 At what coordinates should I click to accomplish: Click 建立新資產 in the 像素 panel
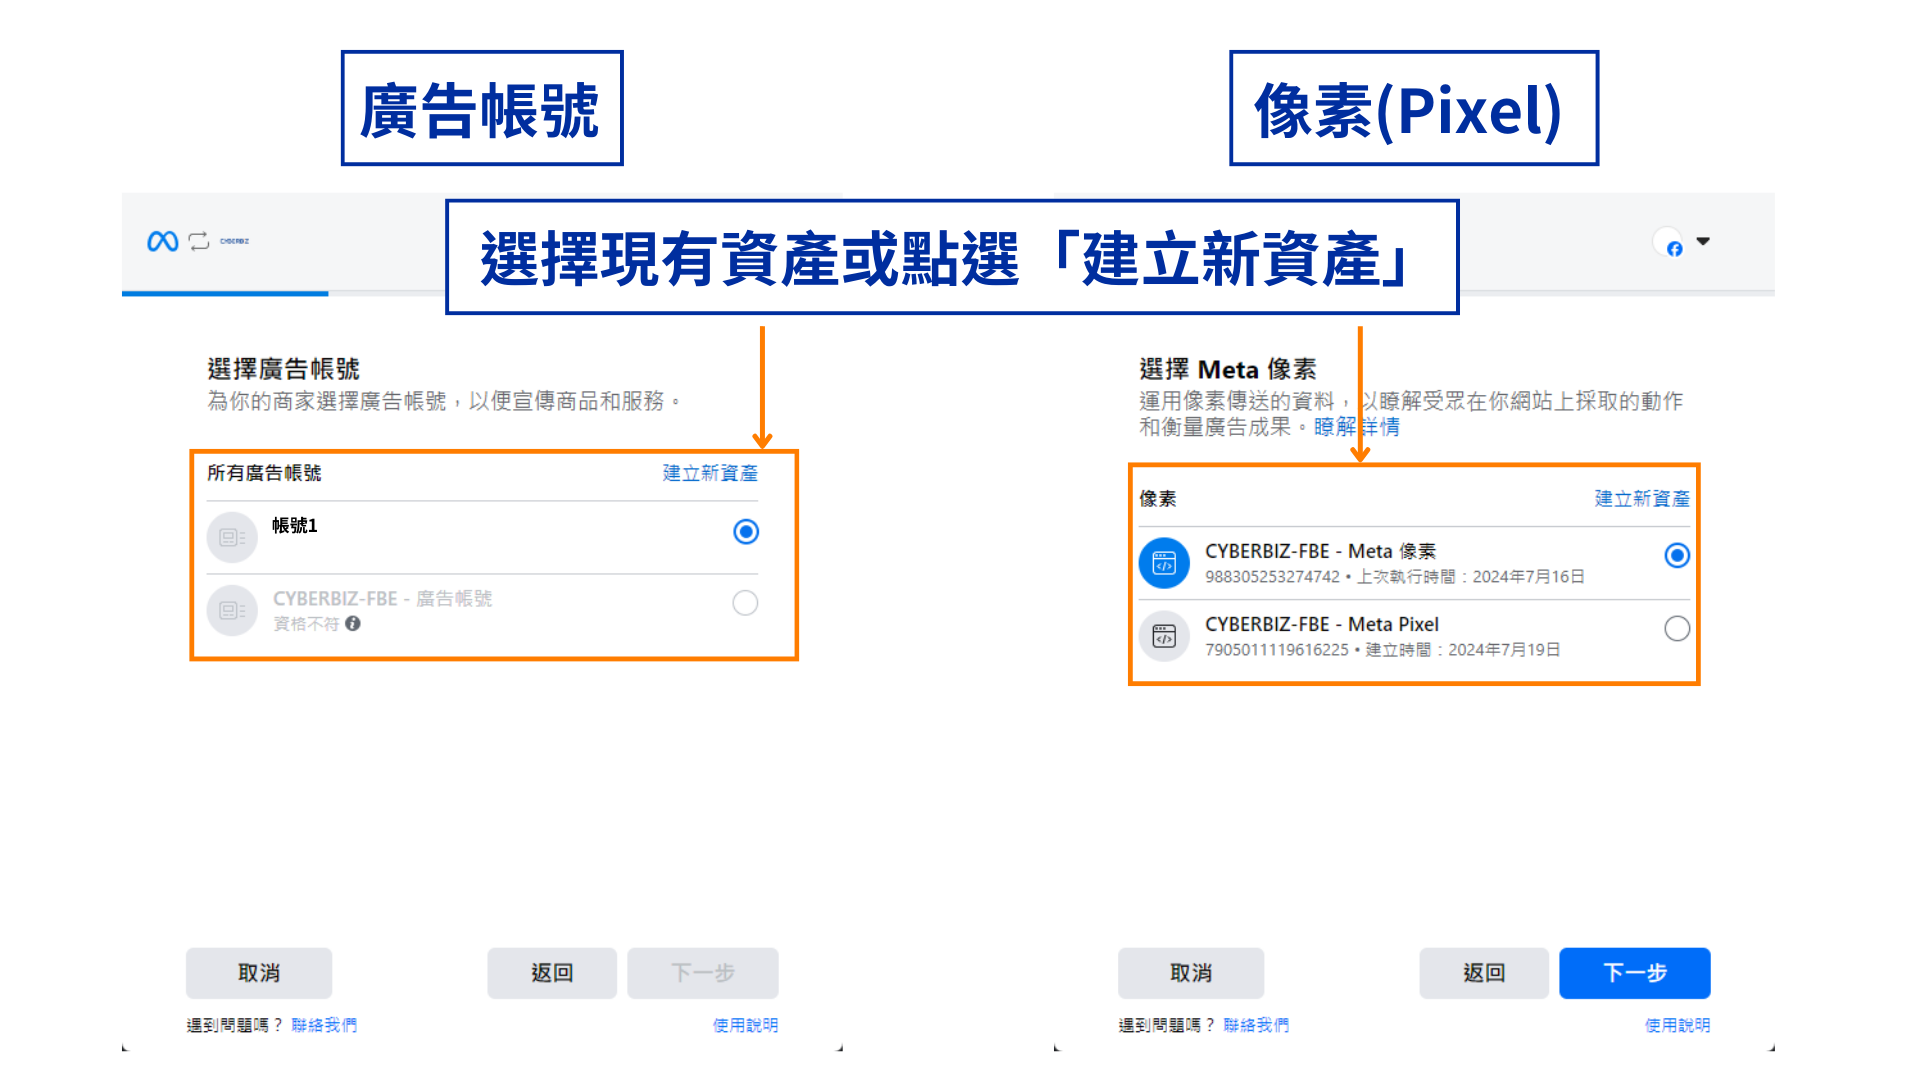pyautogui.click(x=1641, y=499)
